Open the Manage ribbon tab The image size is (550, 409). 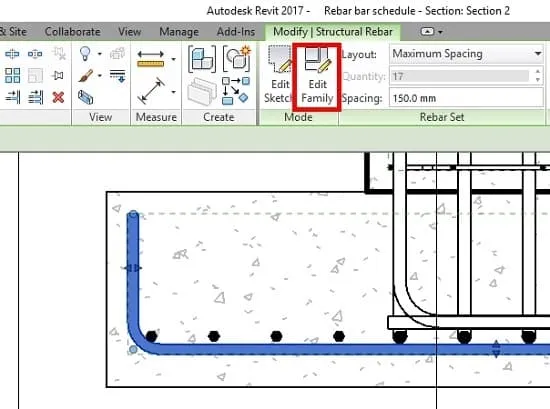coord(179,32)
